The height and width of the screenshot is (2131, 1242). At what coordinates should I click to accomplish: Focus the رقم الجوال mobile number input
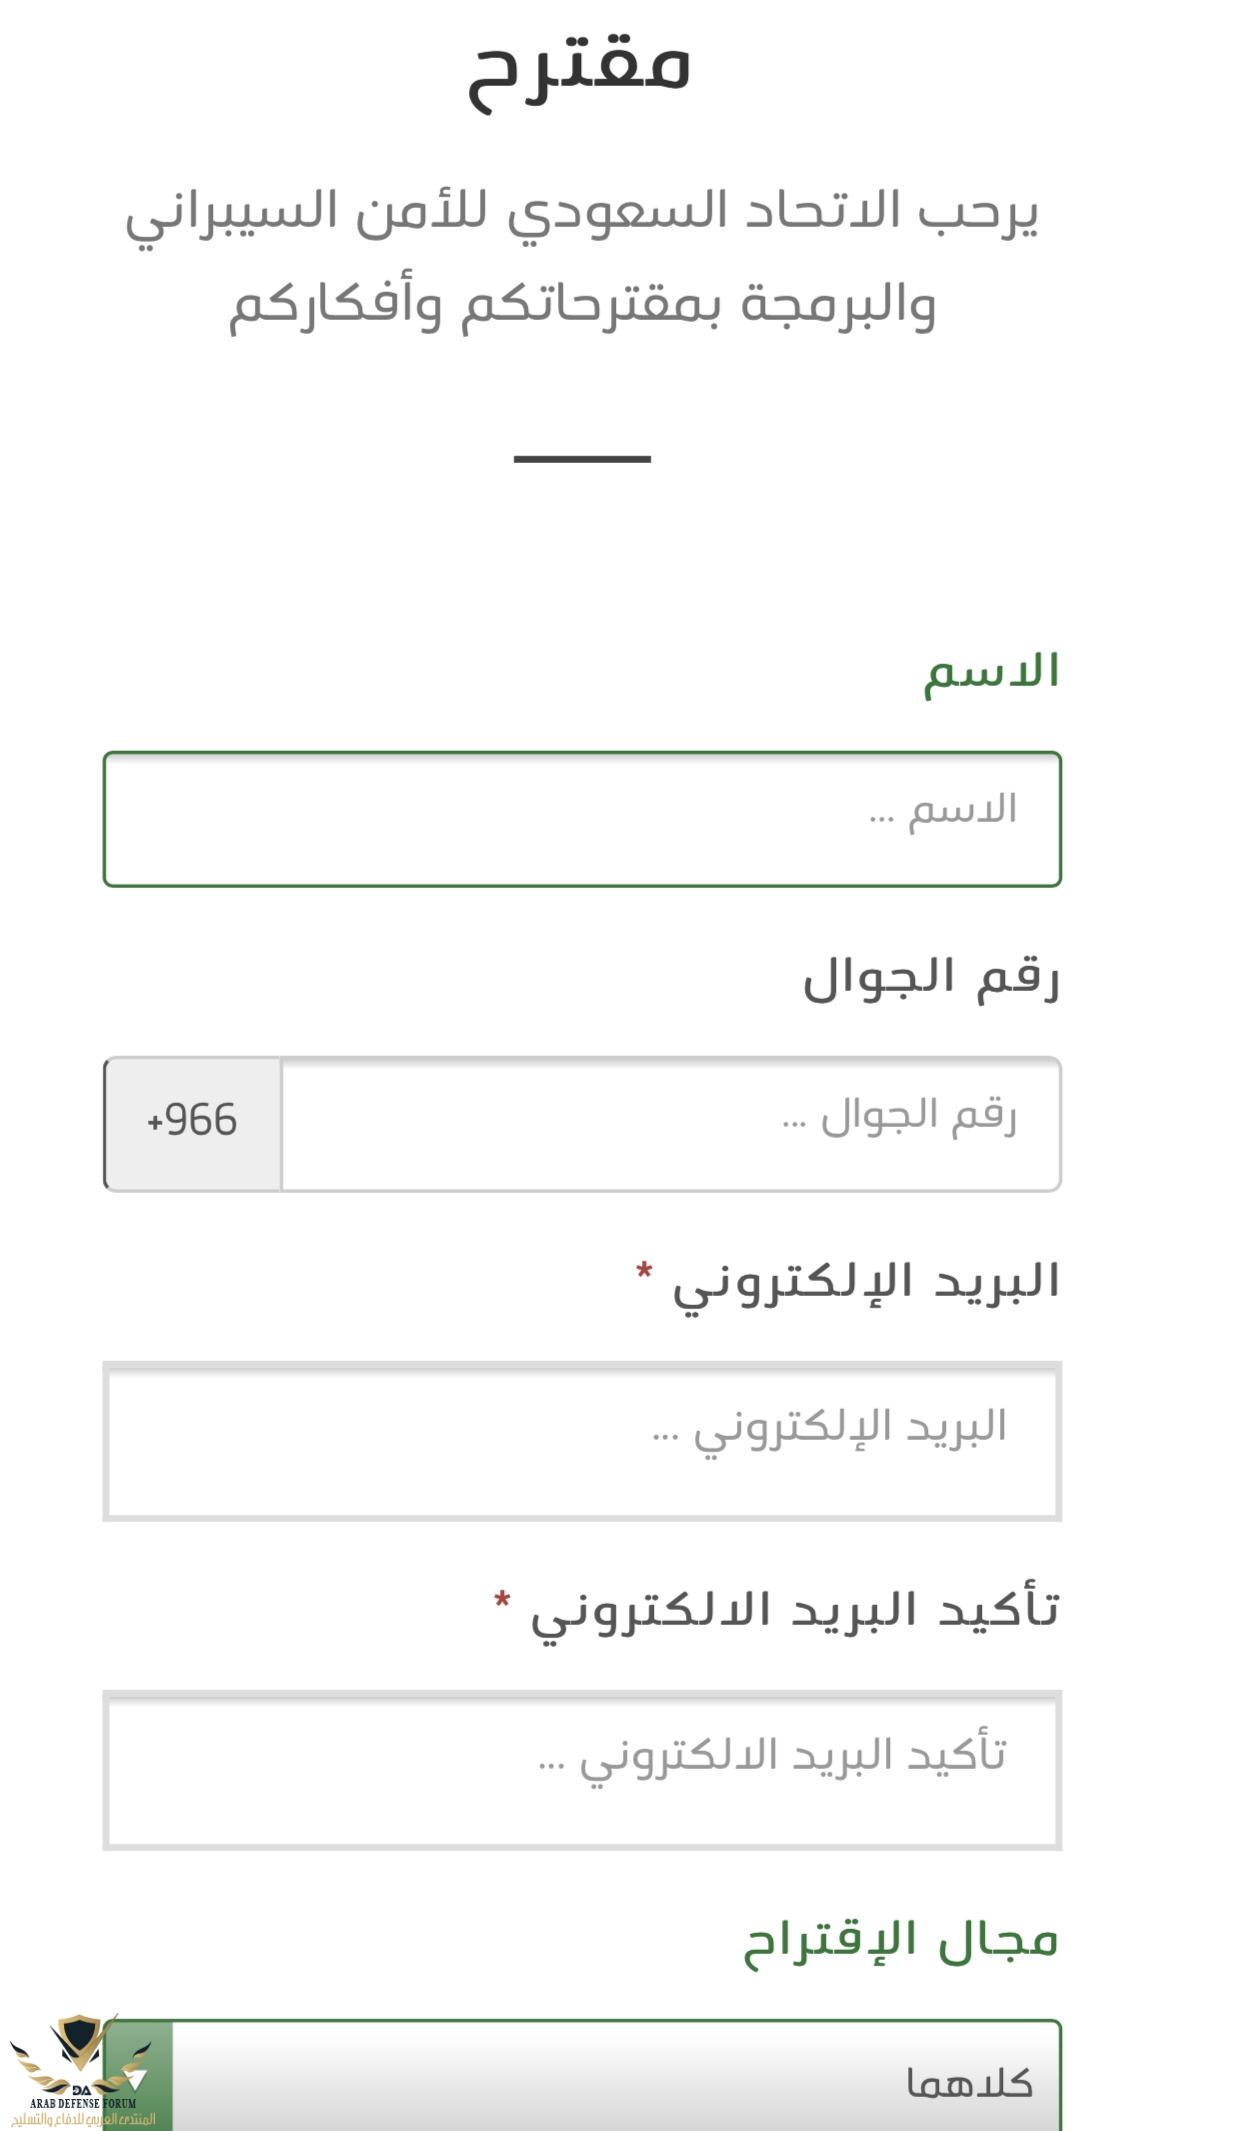[x=671, y=1124]
